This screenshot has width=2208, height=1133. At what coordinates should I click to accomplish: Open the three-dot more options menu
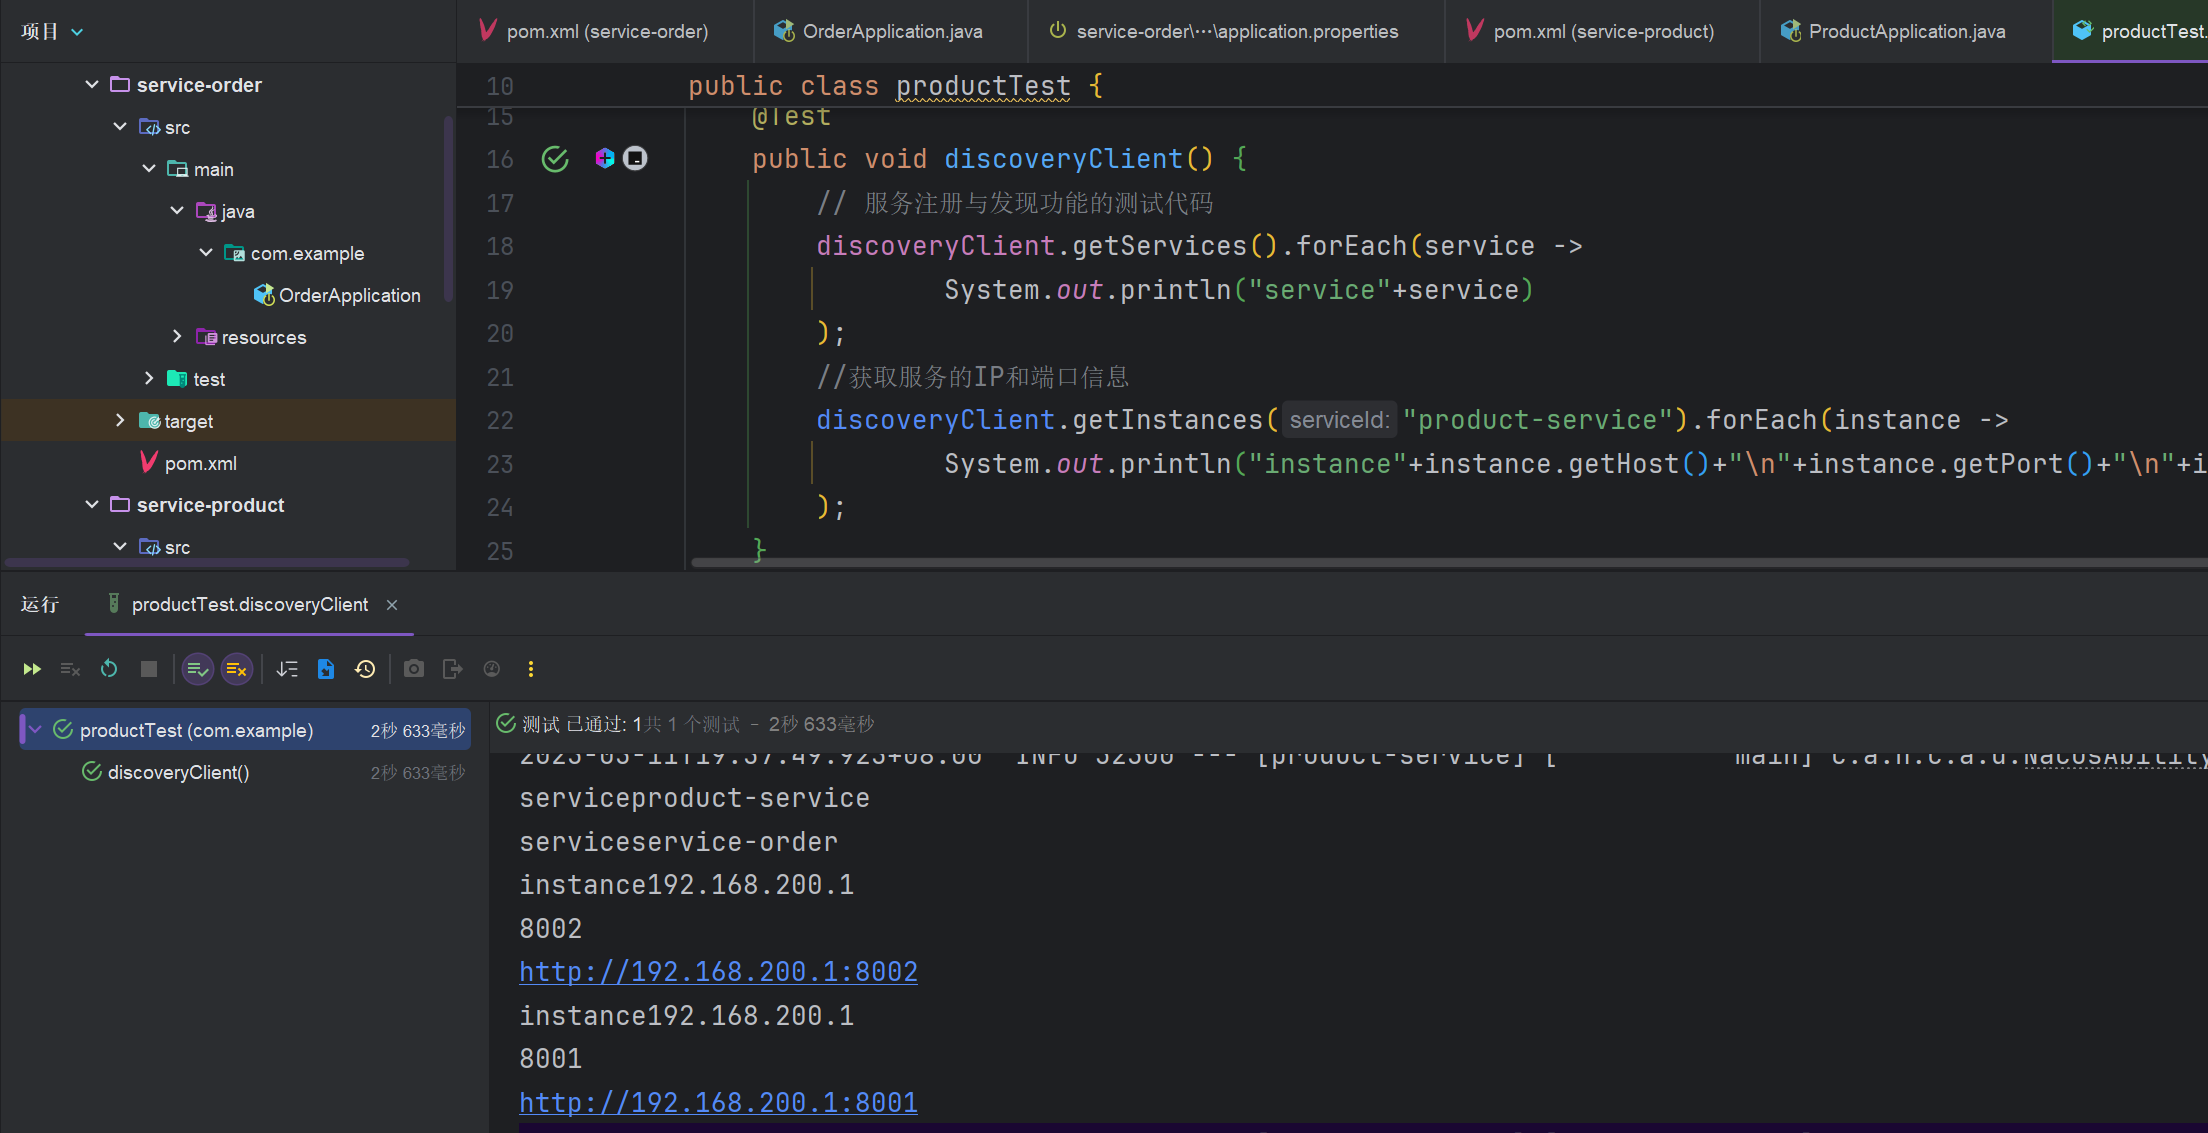pos(531,669)
